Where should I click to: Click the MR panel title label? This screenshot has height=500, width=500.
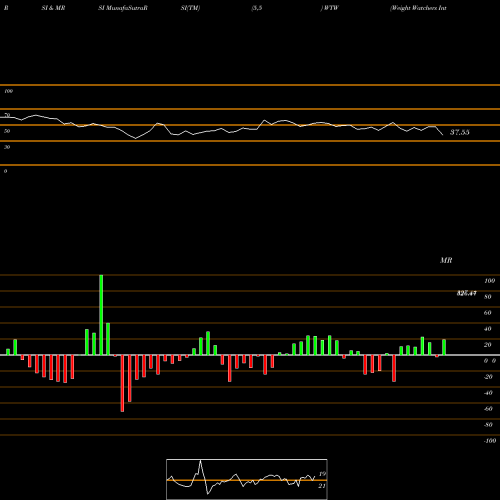click(446, 260)
